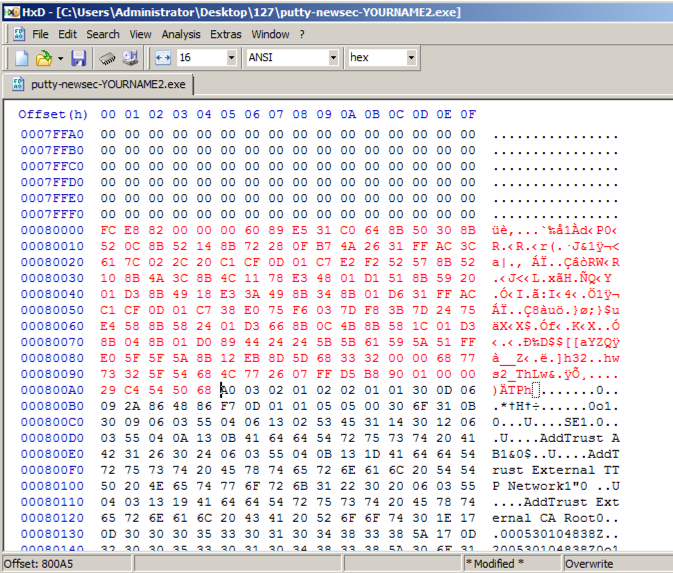
Task: Click the Offset: 800A5 status bar field
Action: [x=67, y=564]
